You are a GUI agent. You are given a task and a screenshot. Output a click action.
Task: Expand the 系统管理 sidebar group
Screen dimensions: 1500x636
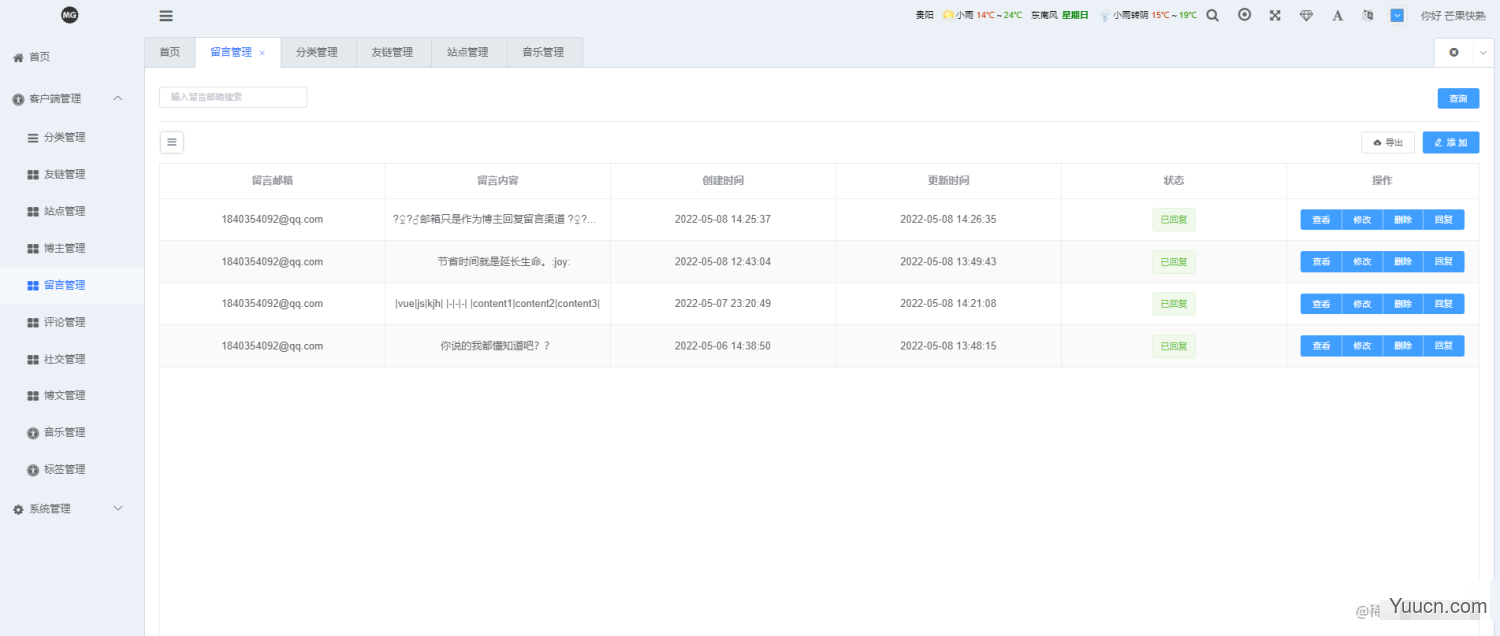point(118,509)
